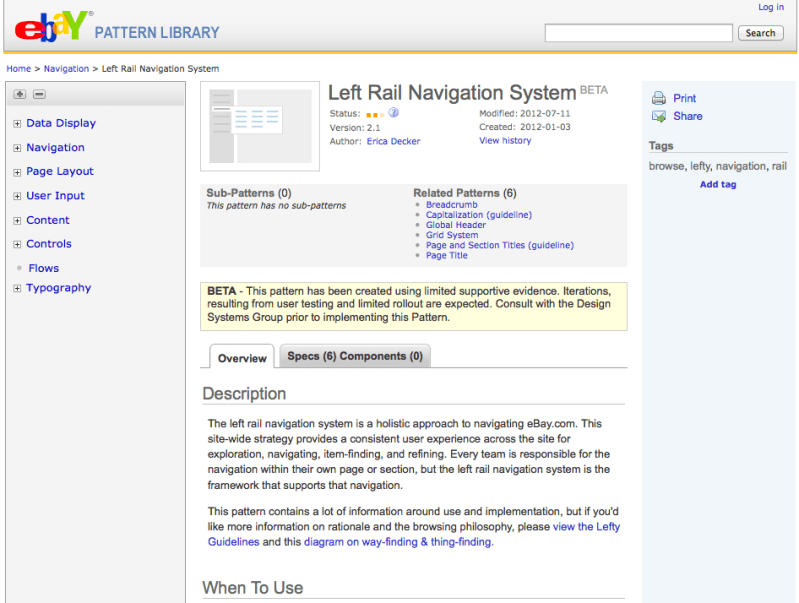This screenshot has height=603, width=799.
Task: Open Controls category
Action: pos(49,244)
